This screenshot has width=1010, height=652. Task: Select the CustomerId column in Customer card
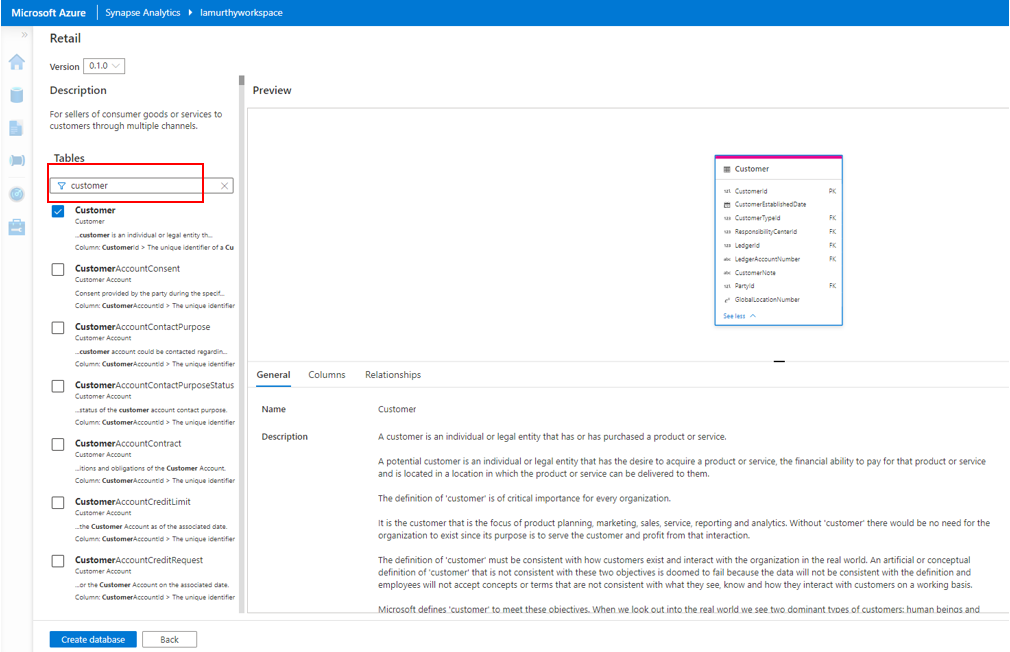tap(778, 191)
